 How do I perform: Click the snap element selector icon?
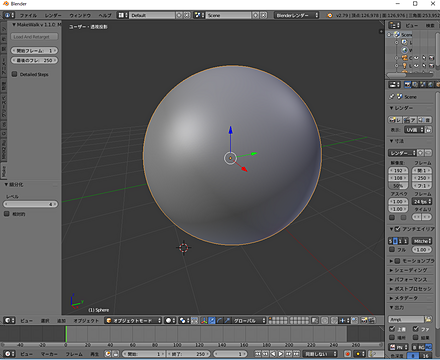[x=344, y=321]
